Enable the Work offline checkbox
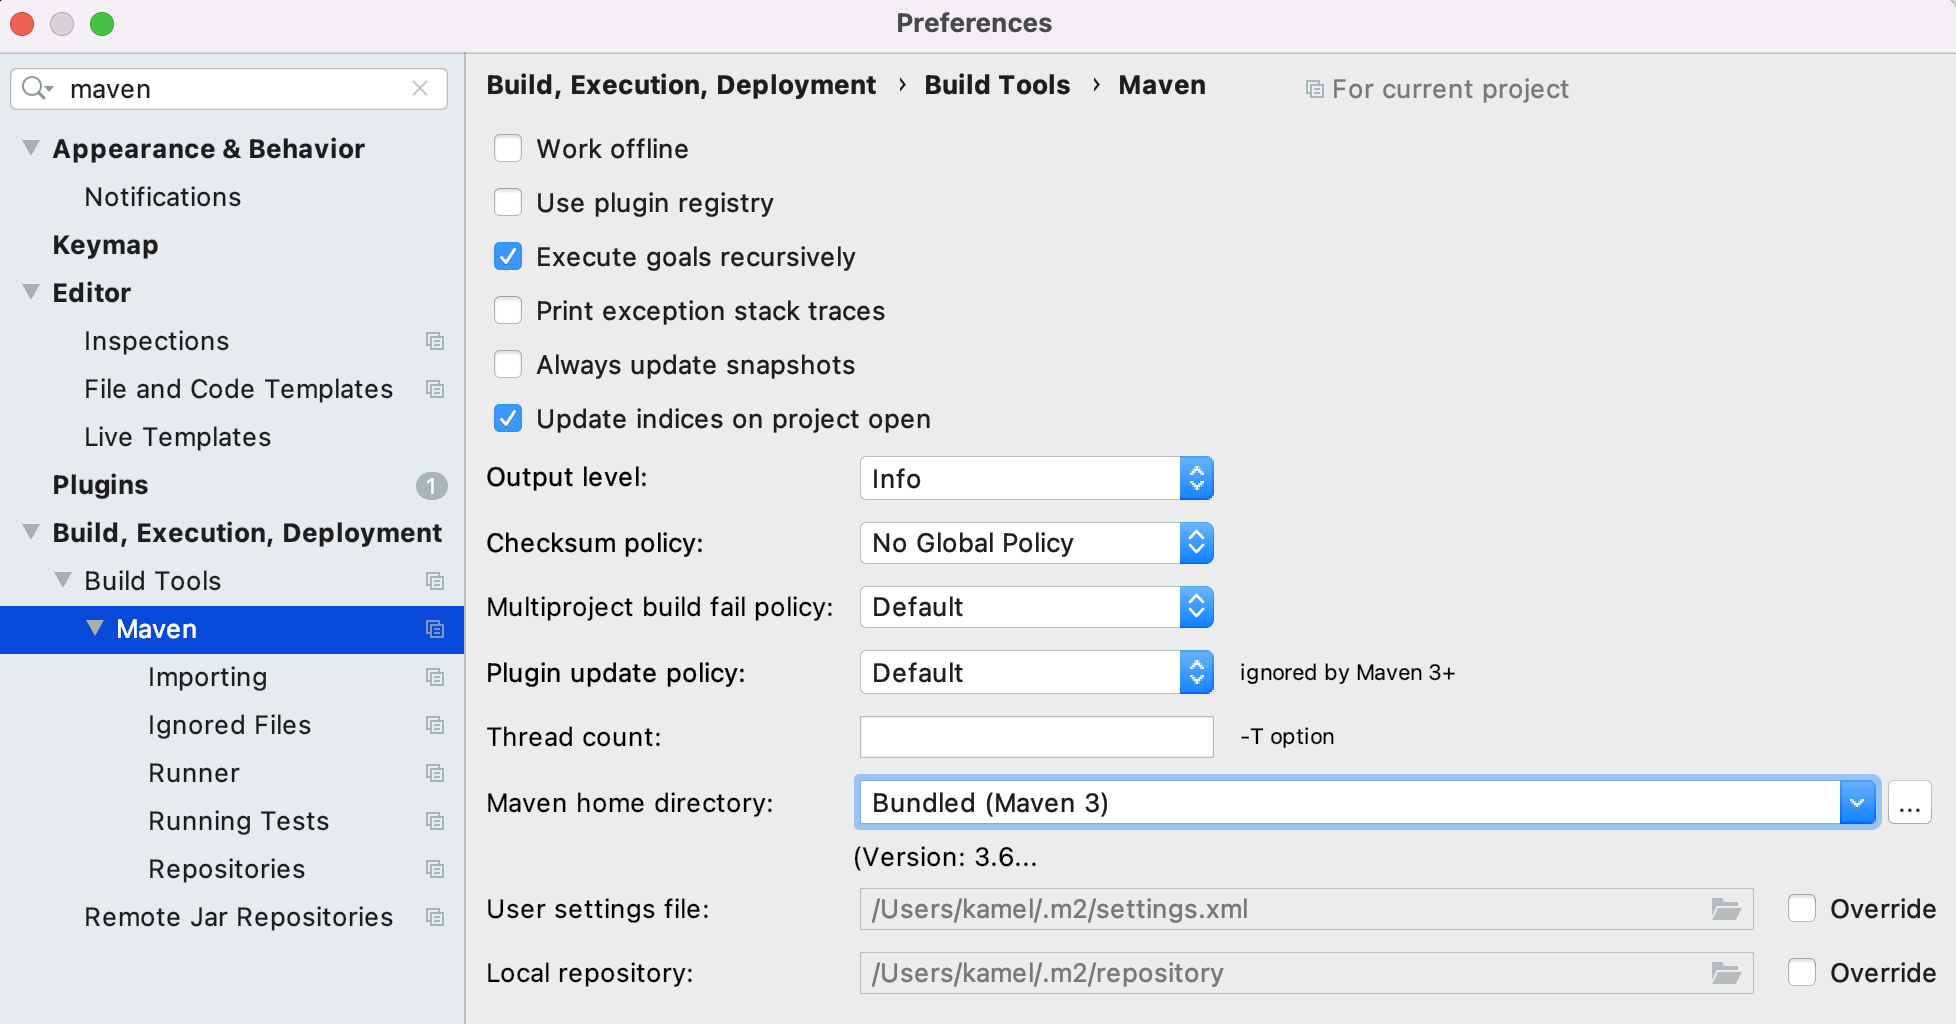This screenshot has height=1024, width=1956. [x=508, y=149]
